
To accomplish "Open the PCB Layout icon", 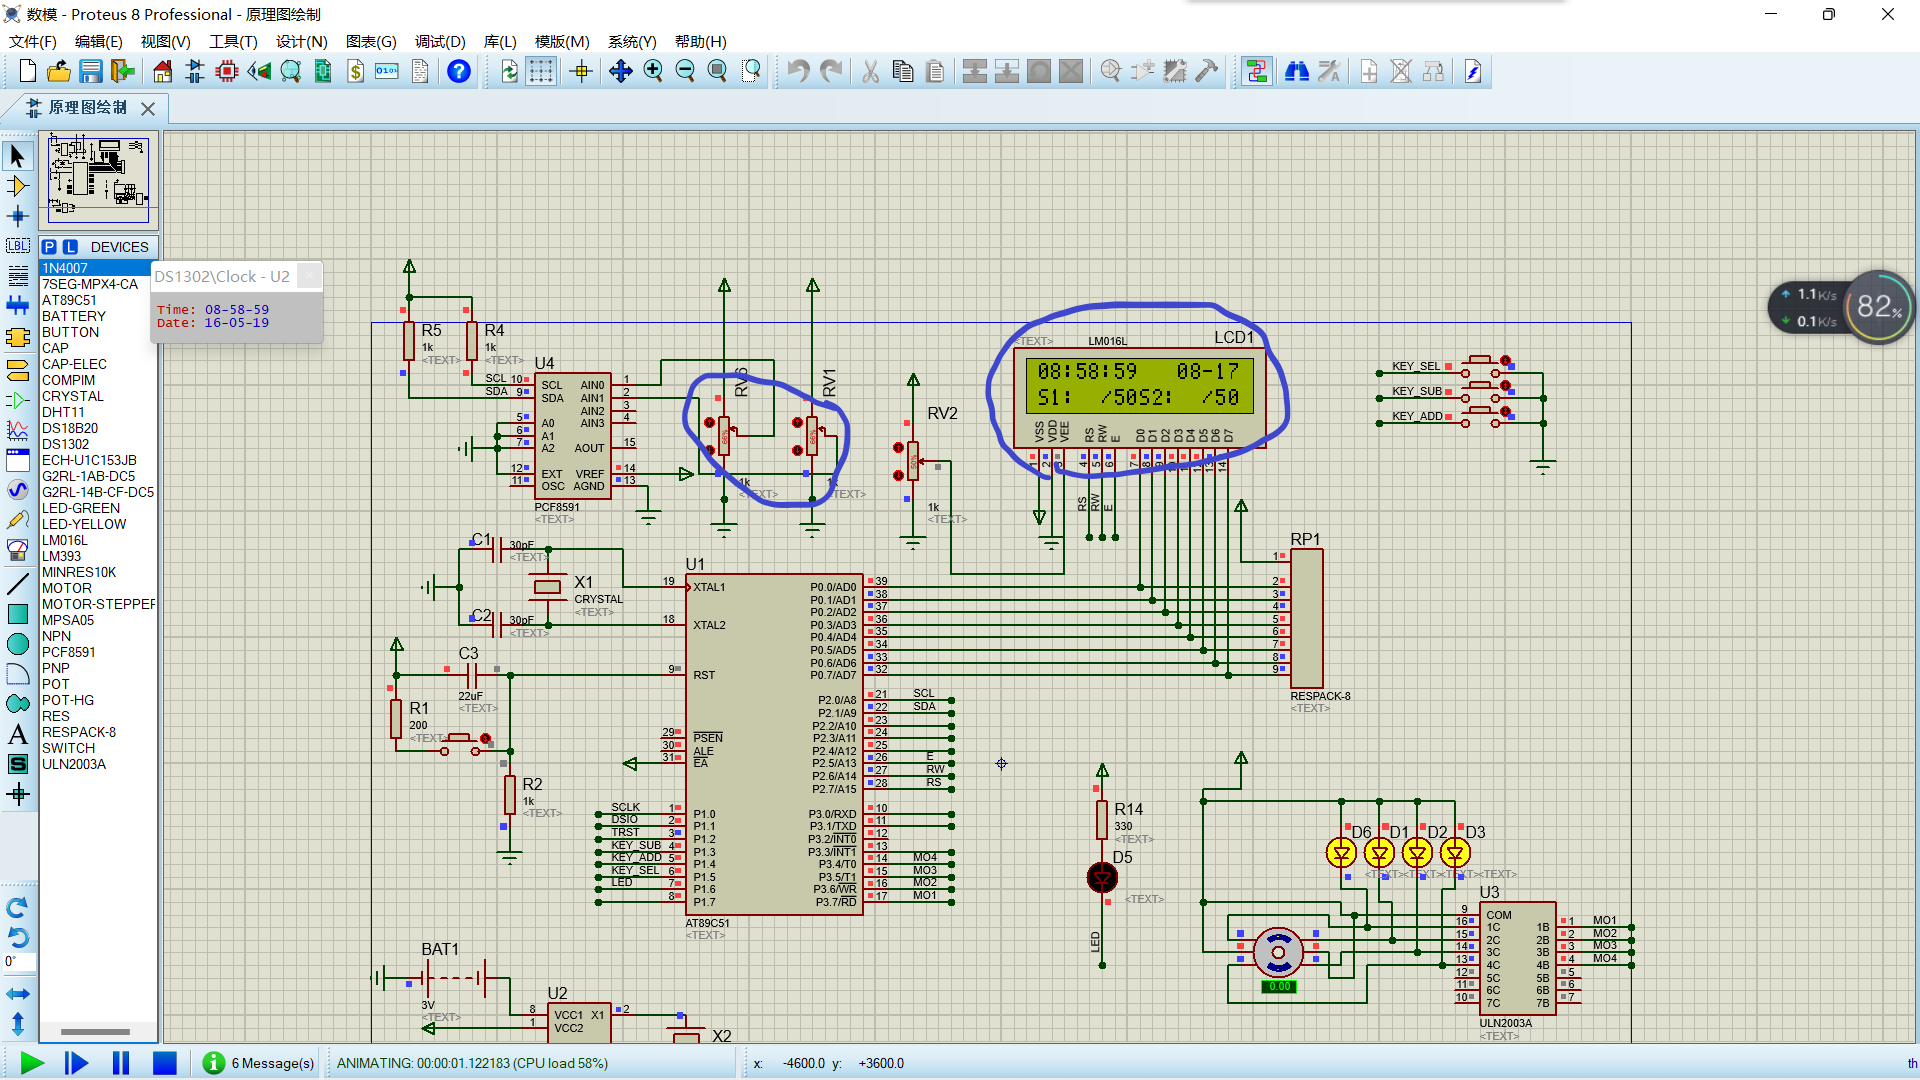I will point(227,71).
